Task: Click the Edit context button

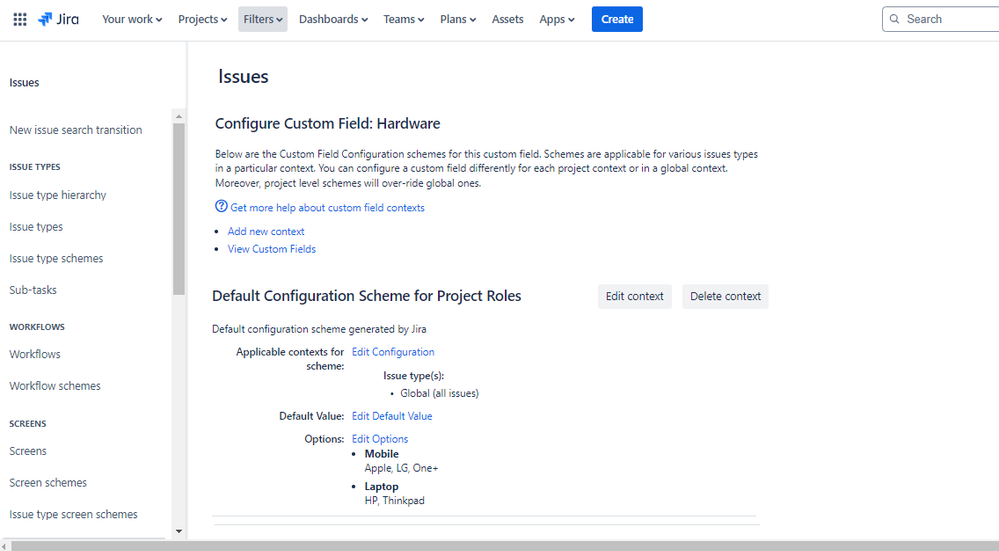Action: (x=635, y=296)
